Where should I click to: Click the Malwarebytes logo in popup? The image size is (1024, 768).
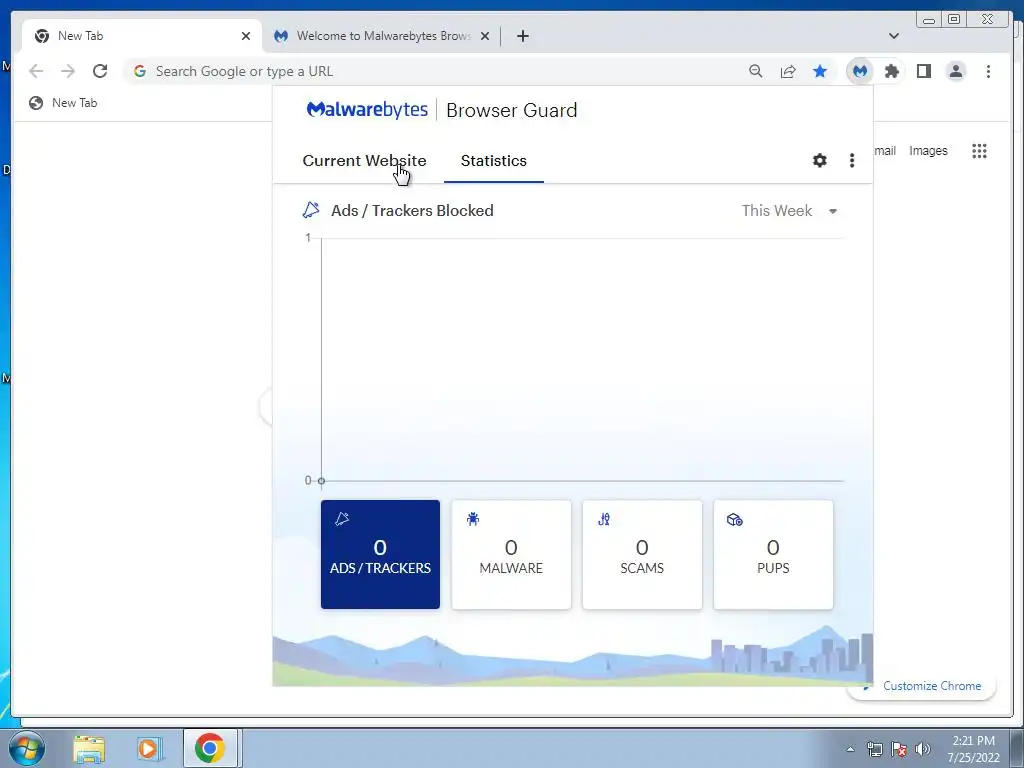point(367,110)
